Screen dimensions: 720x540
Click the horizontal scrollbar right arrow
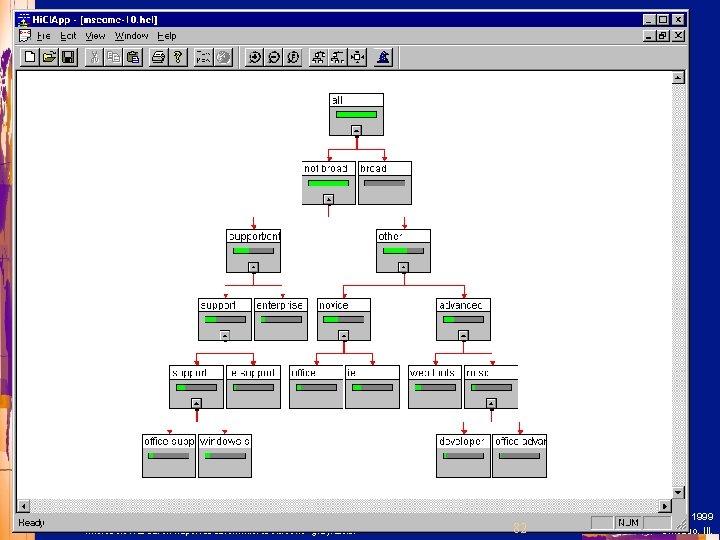664,506
